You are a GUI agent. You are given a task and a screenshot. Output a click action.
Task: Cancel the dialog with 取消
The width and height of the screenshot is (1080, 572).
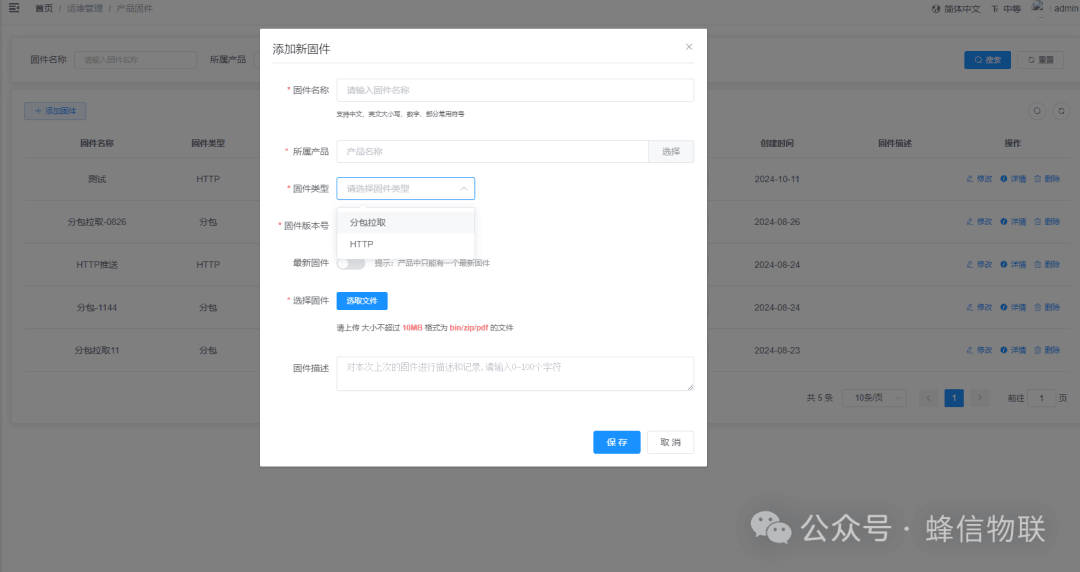click(670, 442)
